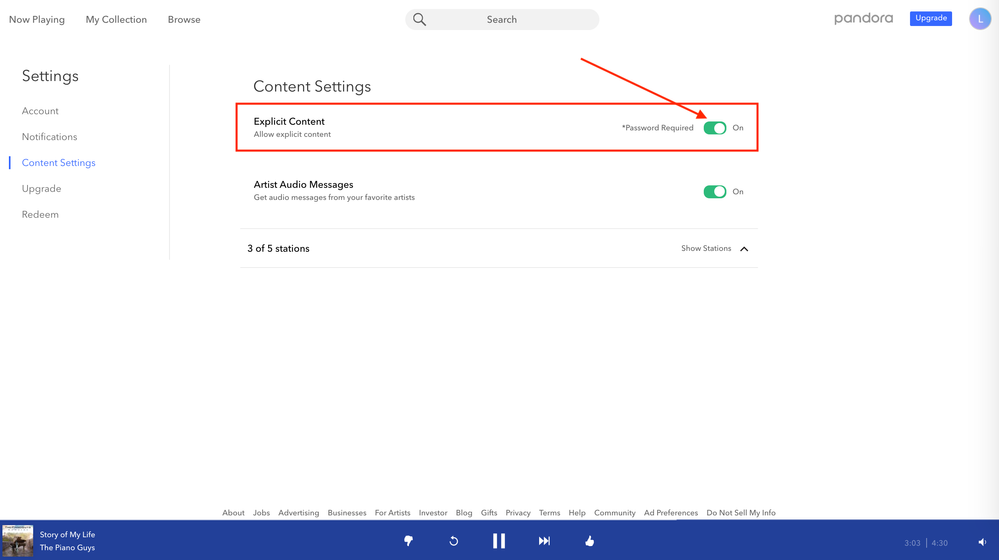This screenshot has height=560, width=999.
Task: Open the My Collection tab
Action: pyautogui.click(x=116, y=20)
